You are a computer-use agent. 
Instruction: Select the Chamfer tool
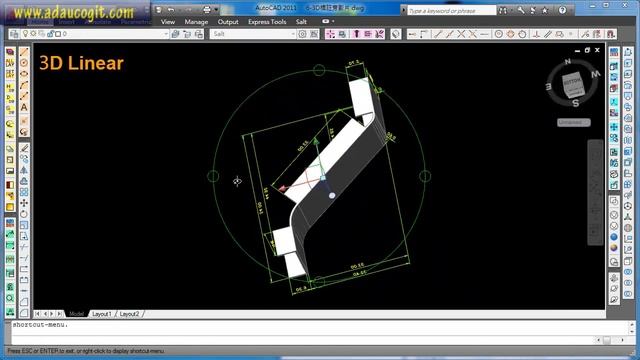point(24,302)
